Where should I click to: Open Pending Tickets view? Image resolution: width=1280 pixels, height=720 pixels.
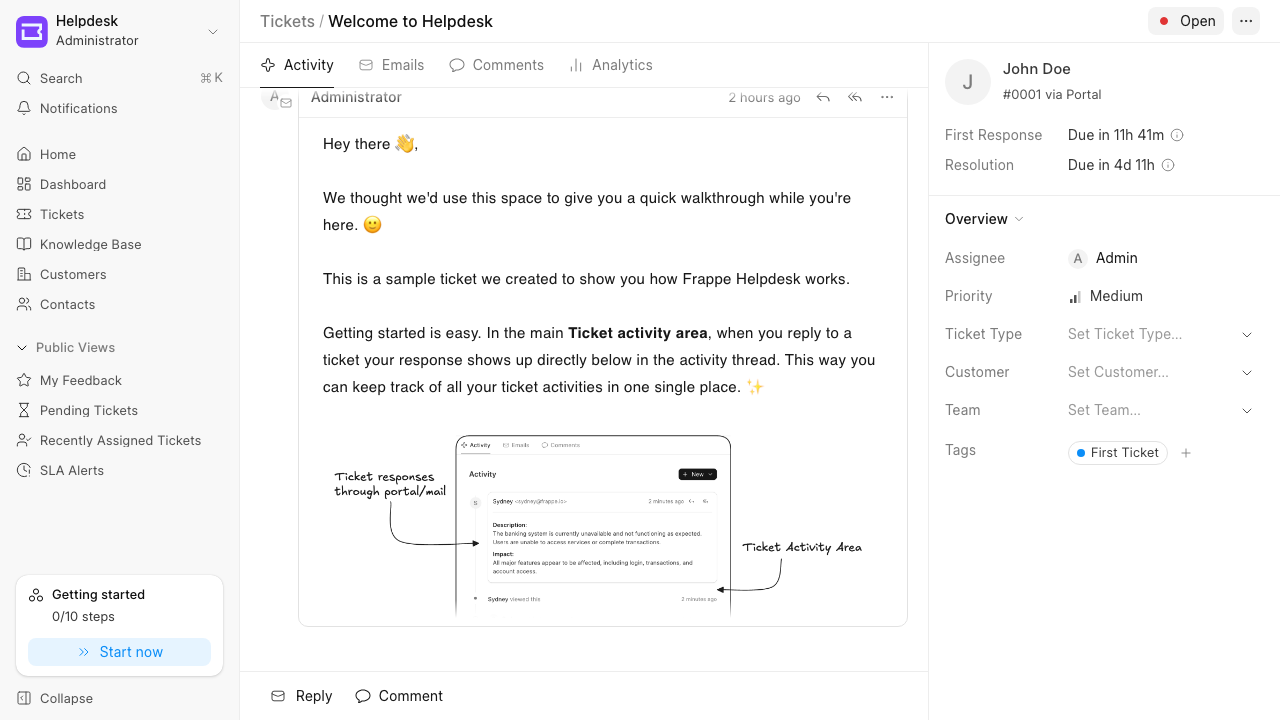click(x=120, y=410)
